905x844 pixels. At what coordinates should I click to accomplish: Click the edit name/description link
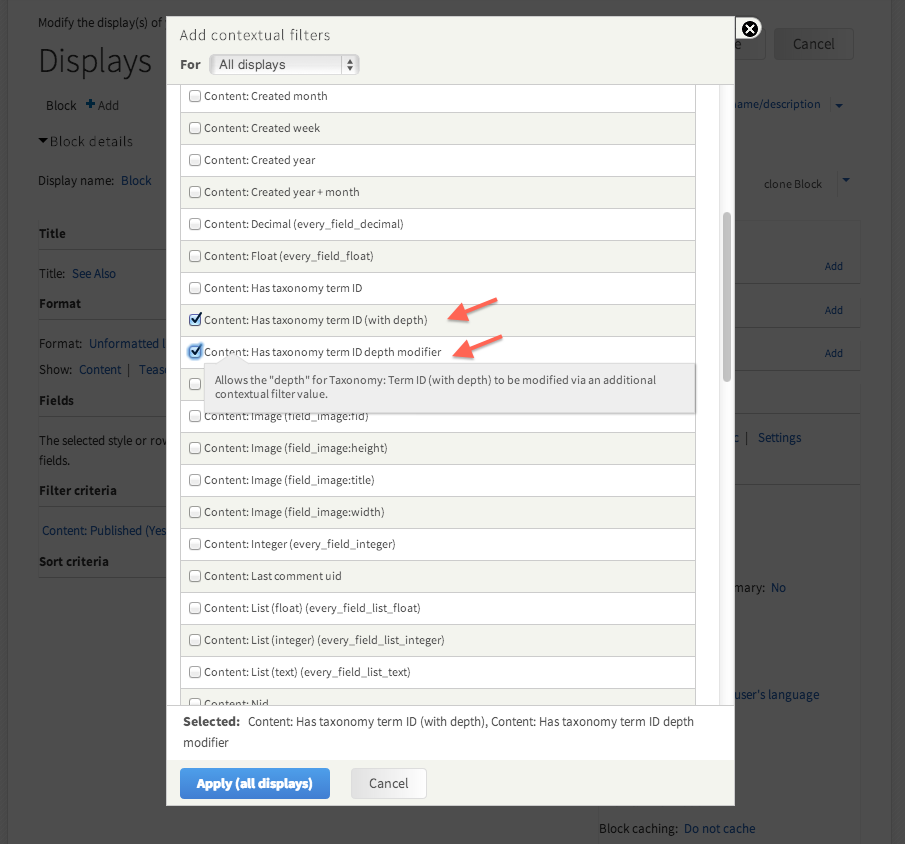pyautogui.click(x=777, y=104)
